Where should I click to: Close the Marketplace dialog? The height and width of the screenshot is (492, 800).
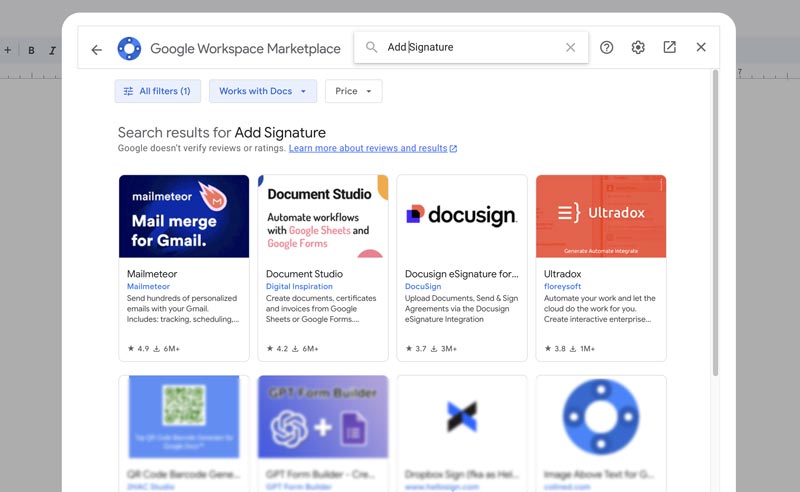pos(701,47)
